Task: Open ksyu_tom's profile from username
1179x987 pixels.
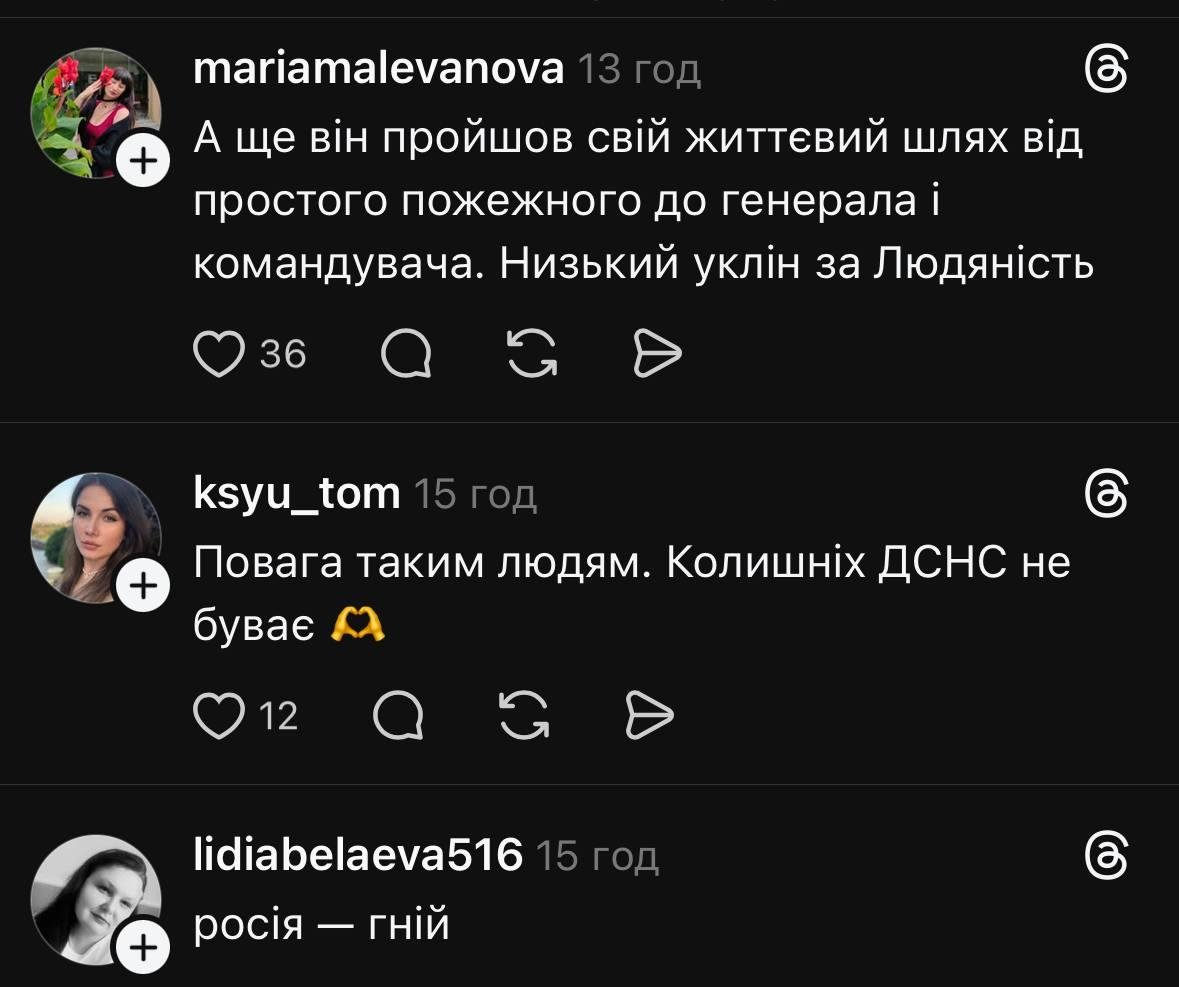Action: click(x=296, y=493)
